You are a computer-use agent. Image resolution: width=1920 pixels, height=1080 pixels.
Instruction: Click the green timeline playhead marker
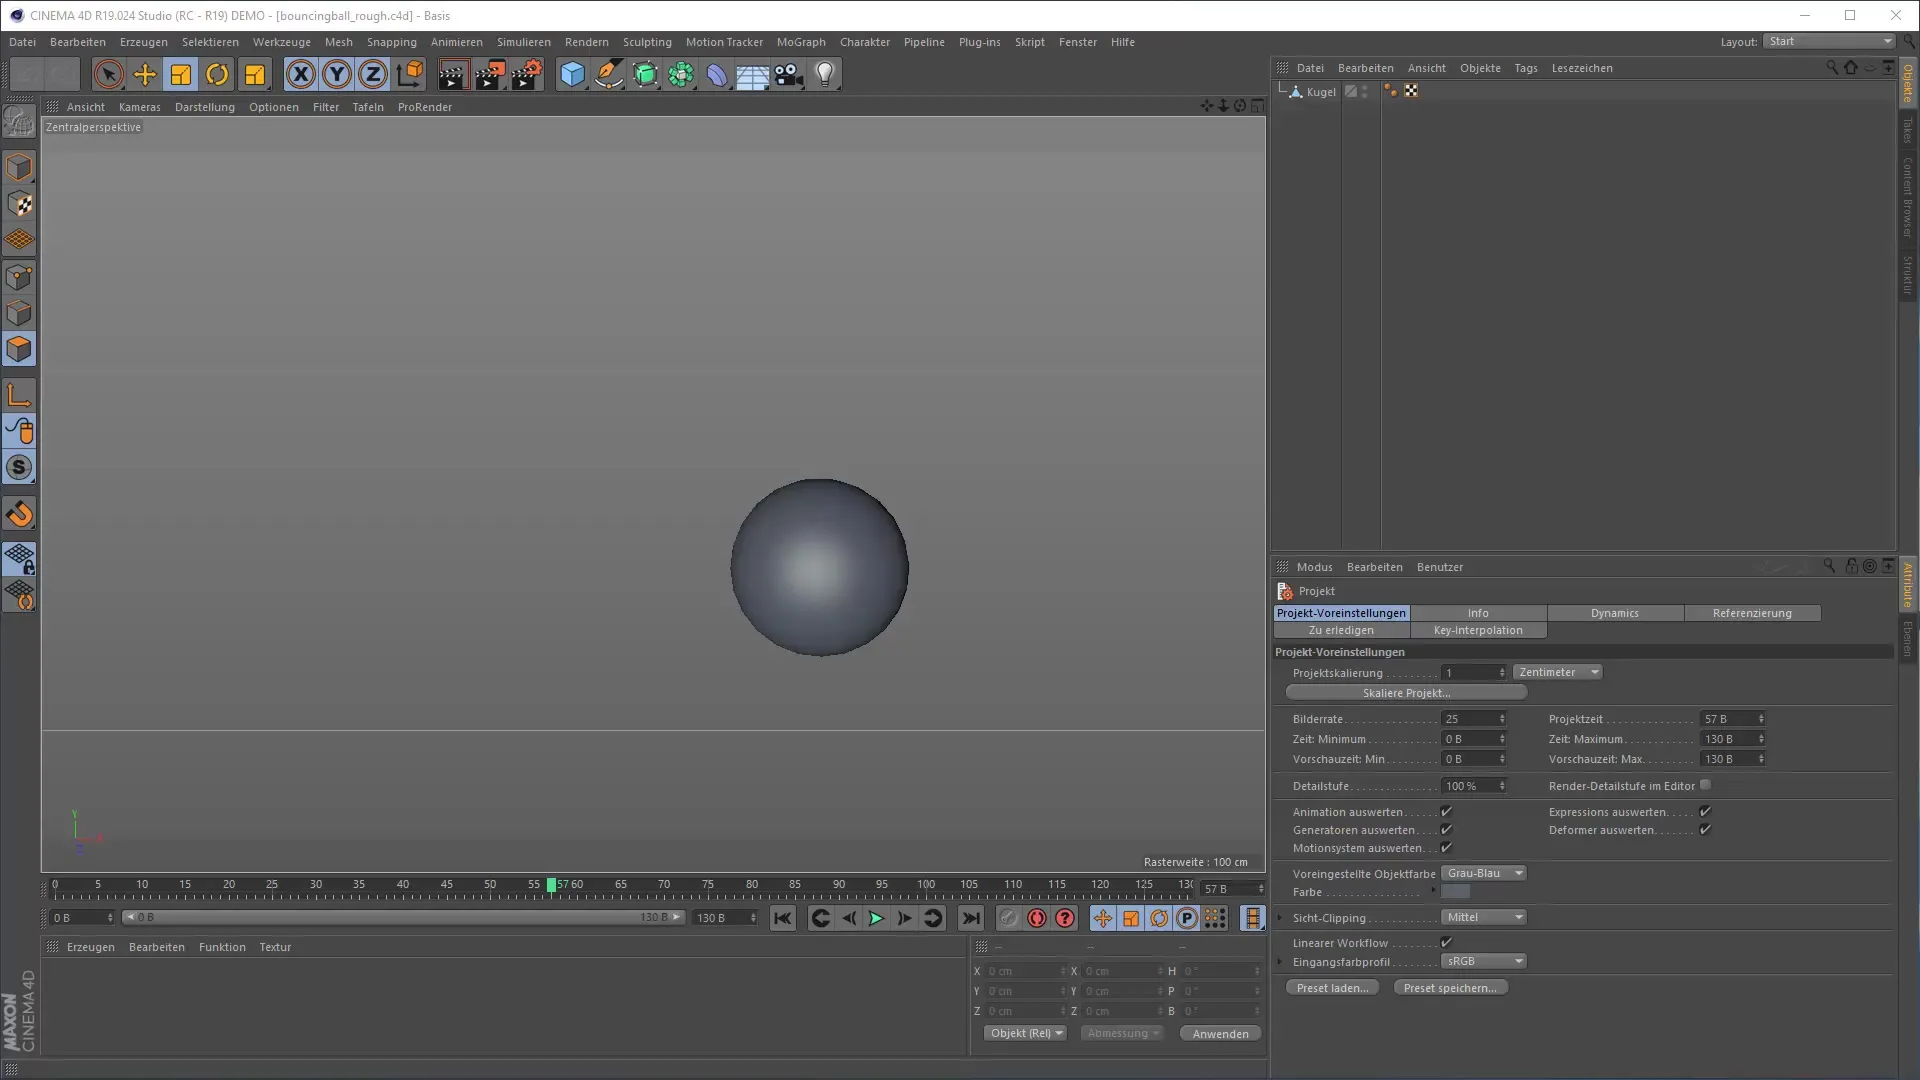click(551, 885)
